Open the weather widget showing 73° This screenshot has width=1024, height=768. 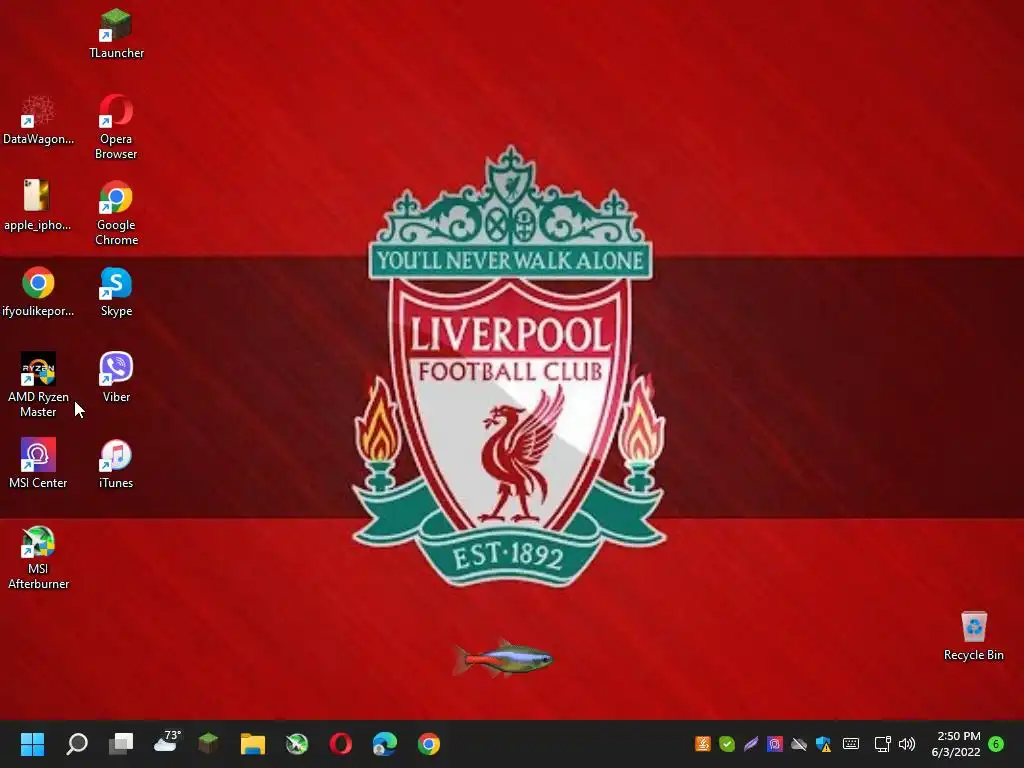point(167,742)
